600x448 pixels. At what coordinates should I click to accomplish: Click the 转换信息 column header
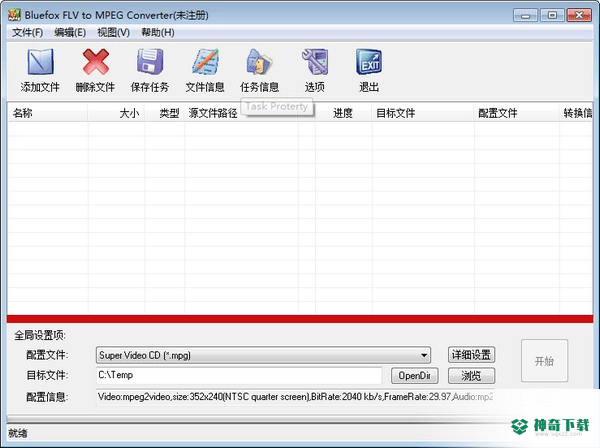click(576, 113)
